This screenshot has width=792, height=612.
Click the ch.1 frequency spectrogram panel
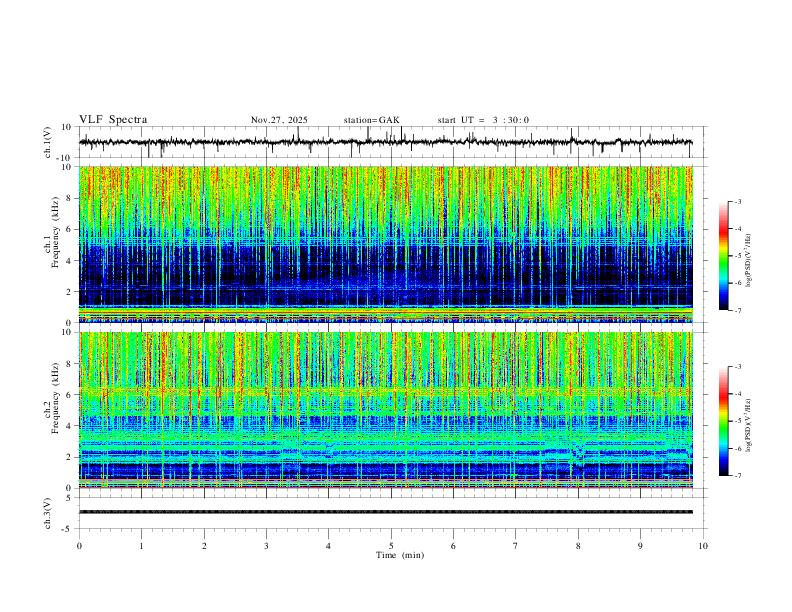385,244
